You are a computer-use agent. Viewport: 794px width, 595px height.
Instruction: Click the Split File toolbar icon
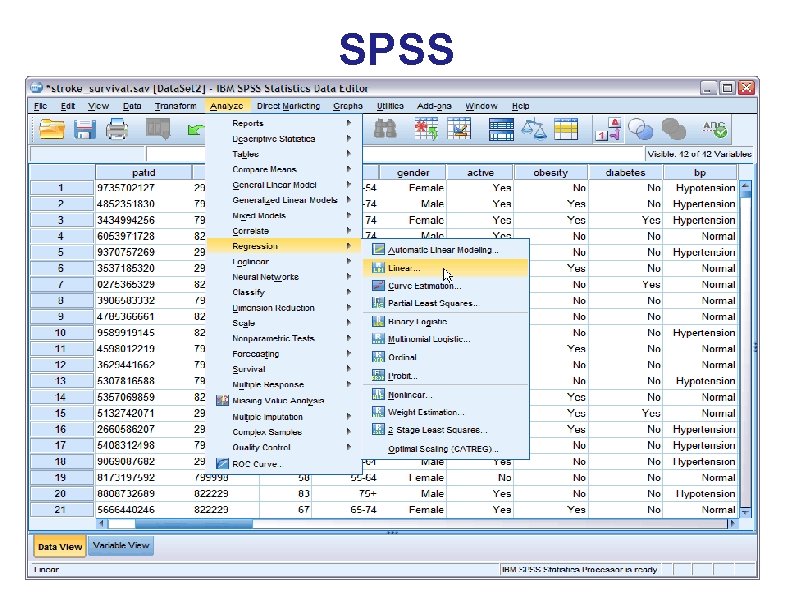(501, 129)
